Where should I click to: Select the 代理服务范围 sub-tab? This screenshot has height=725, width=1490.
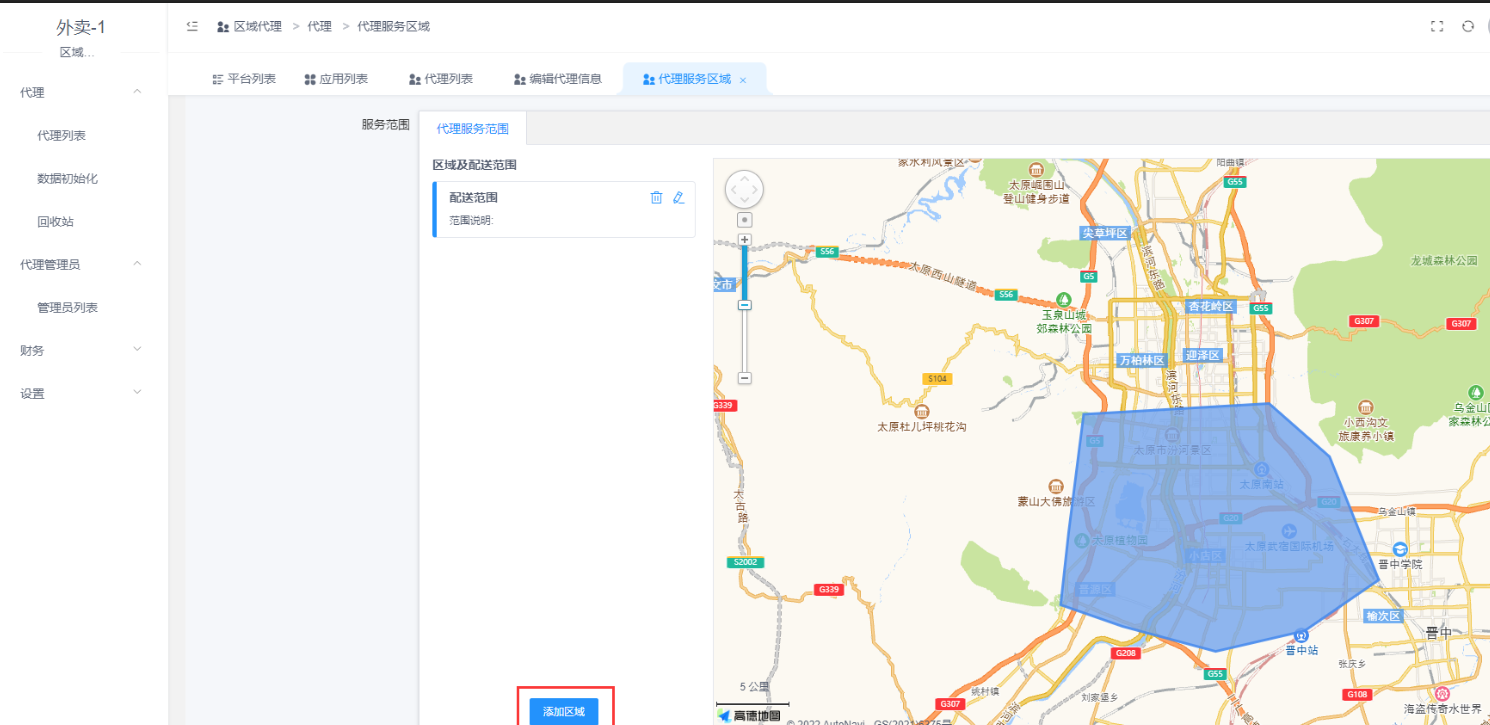[x=472, y=129]
